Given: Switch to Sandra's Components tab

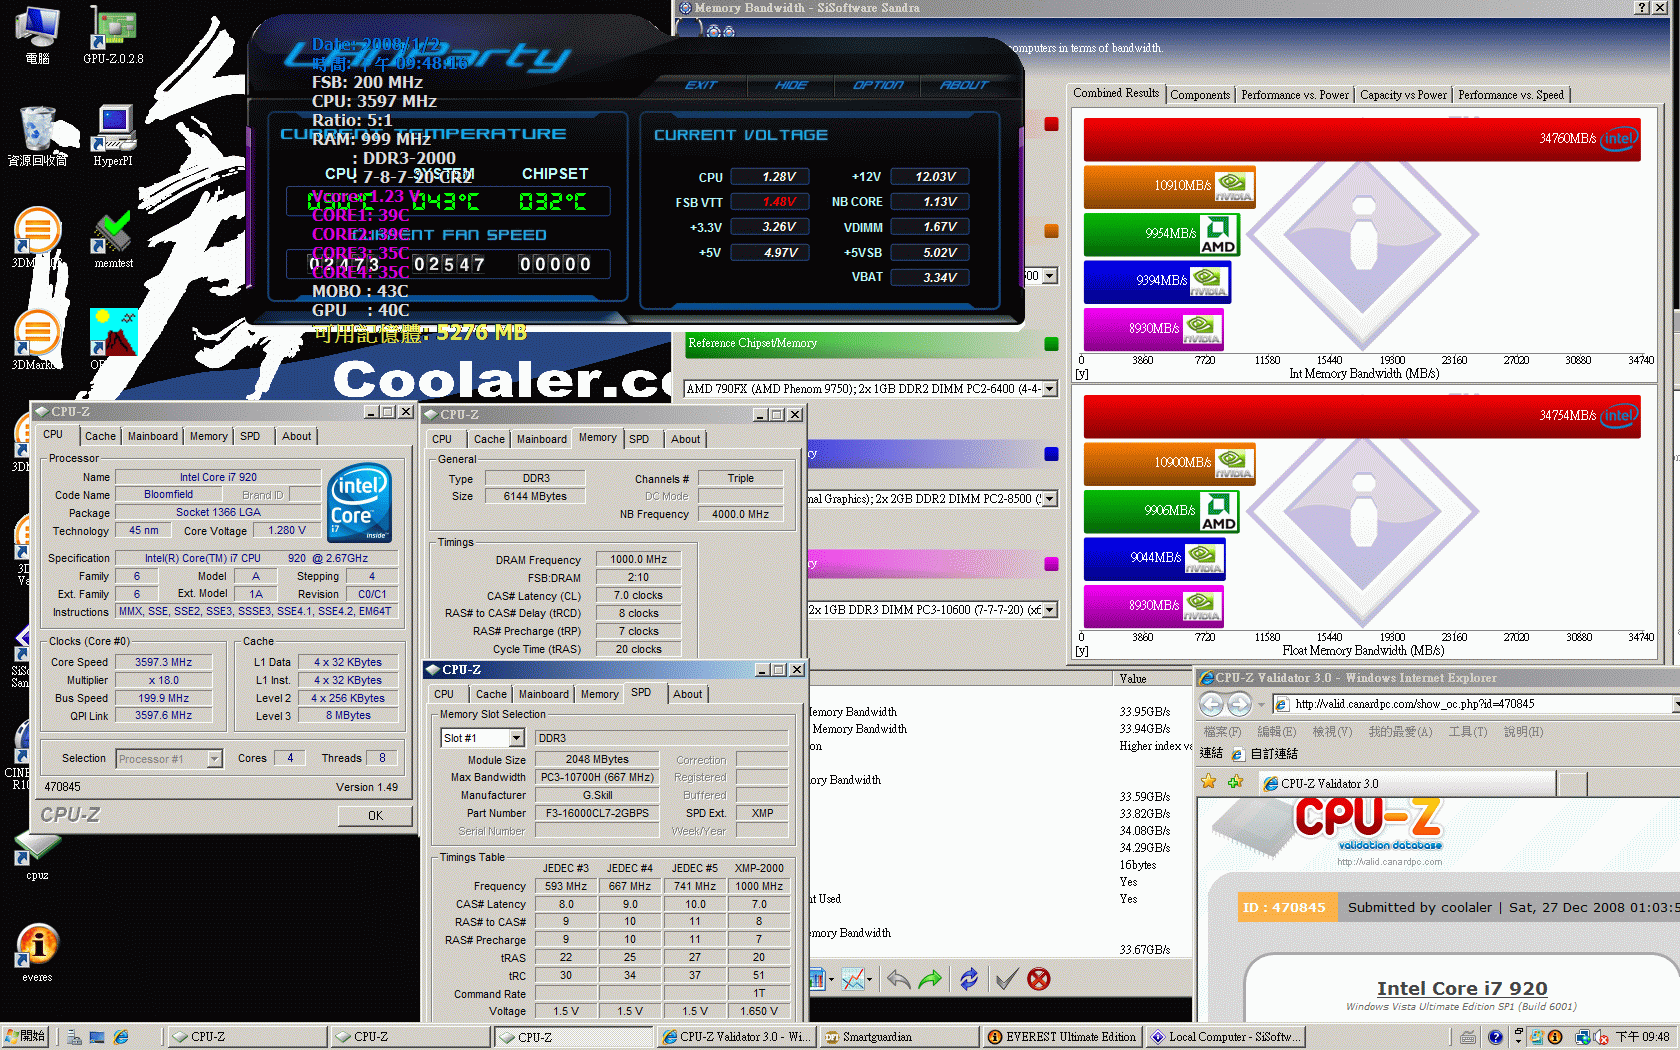Looking at the screenshot, I should tap(1200, 95).
